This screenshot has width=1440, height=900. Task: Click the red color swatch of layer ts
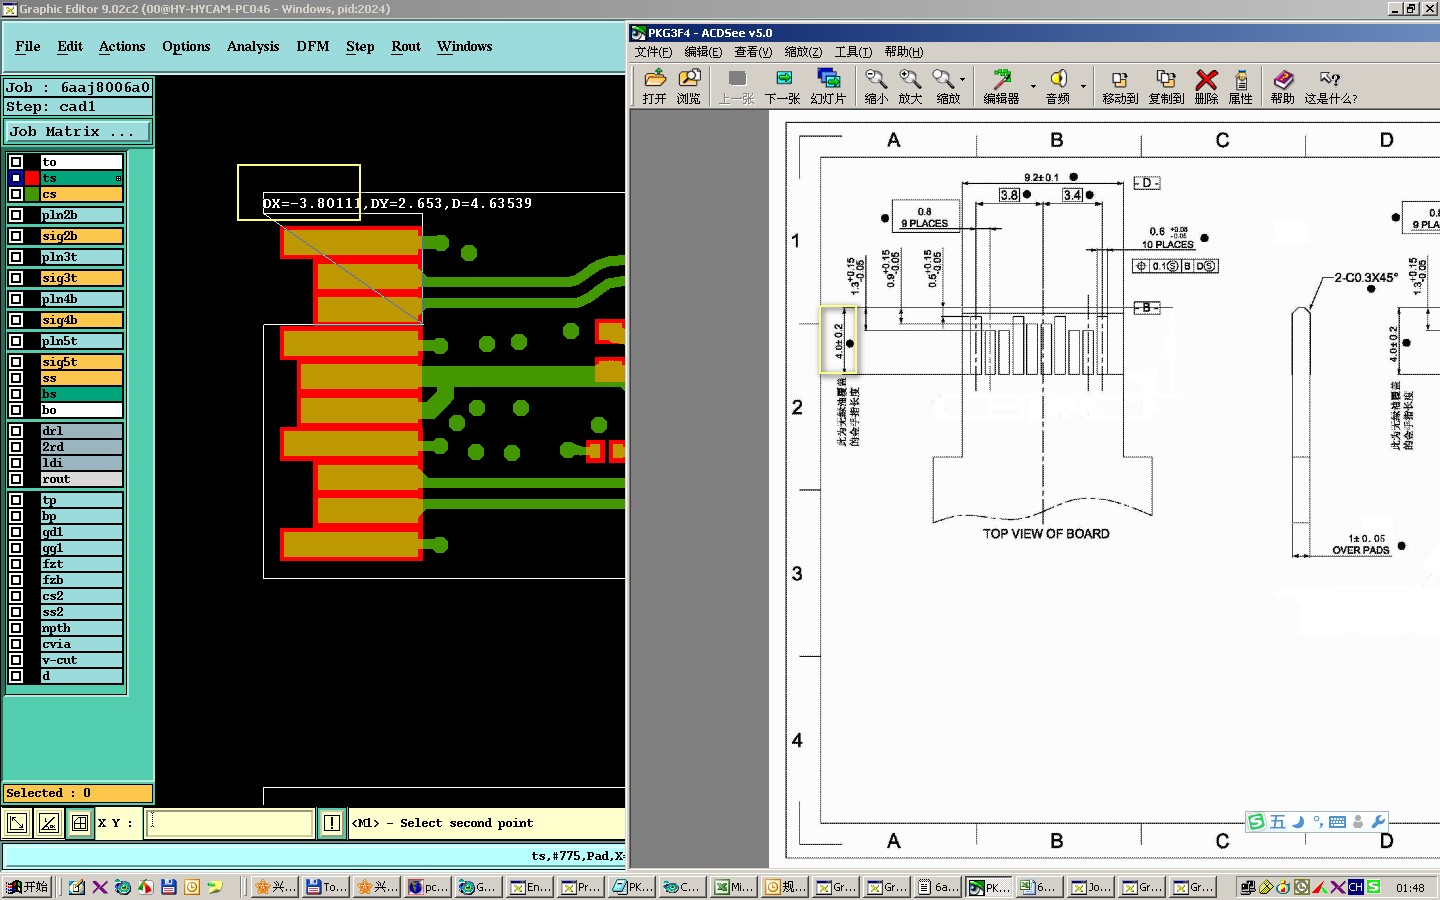pyautogui.click(x=32, y=178)
